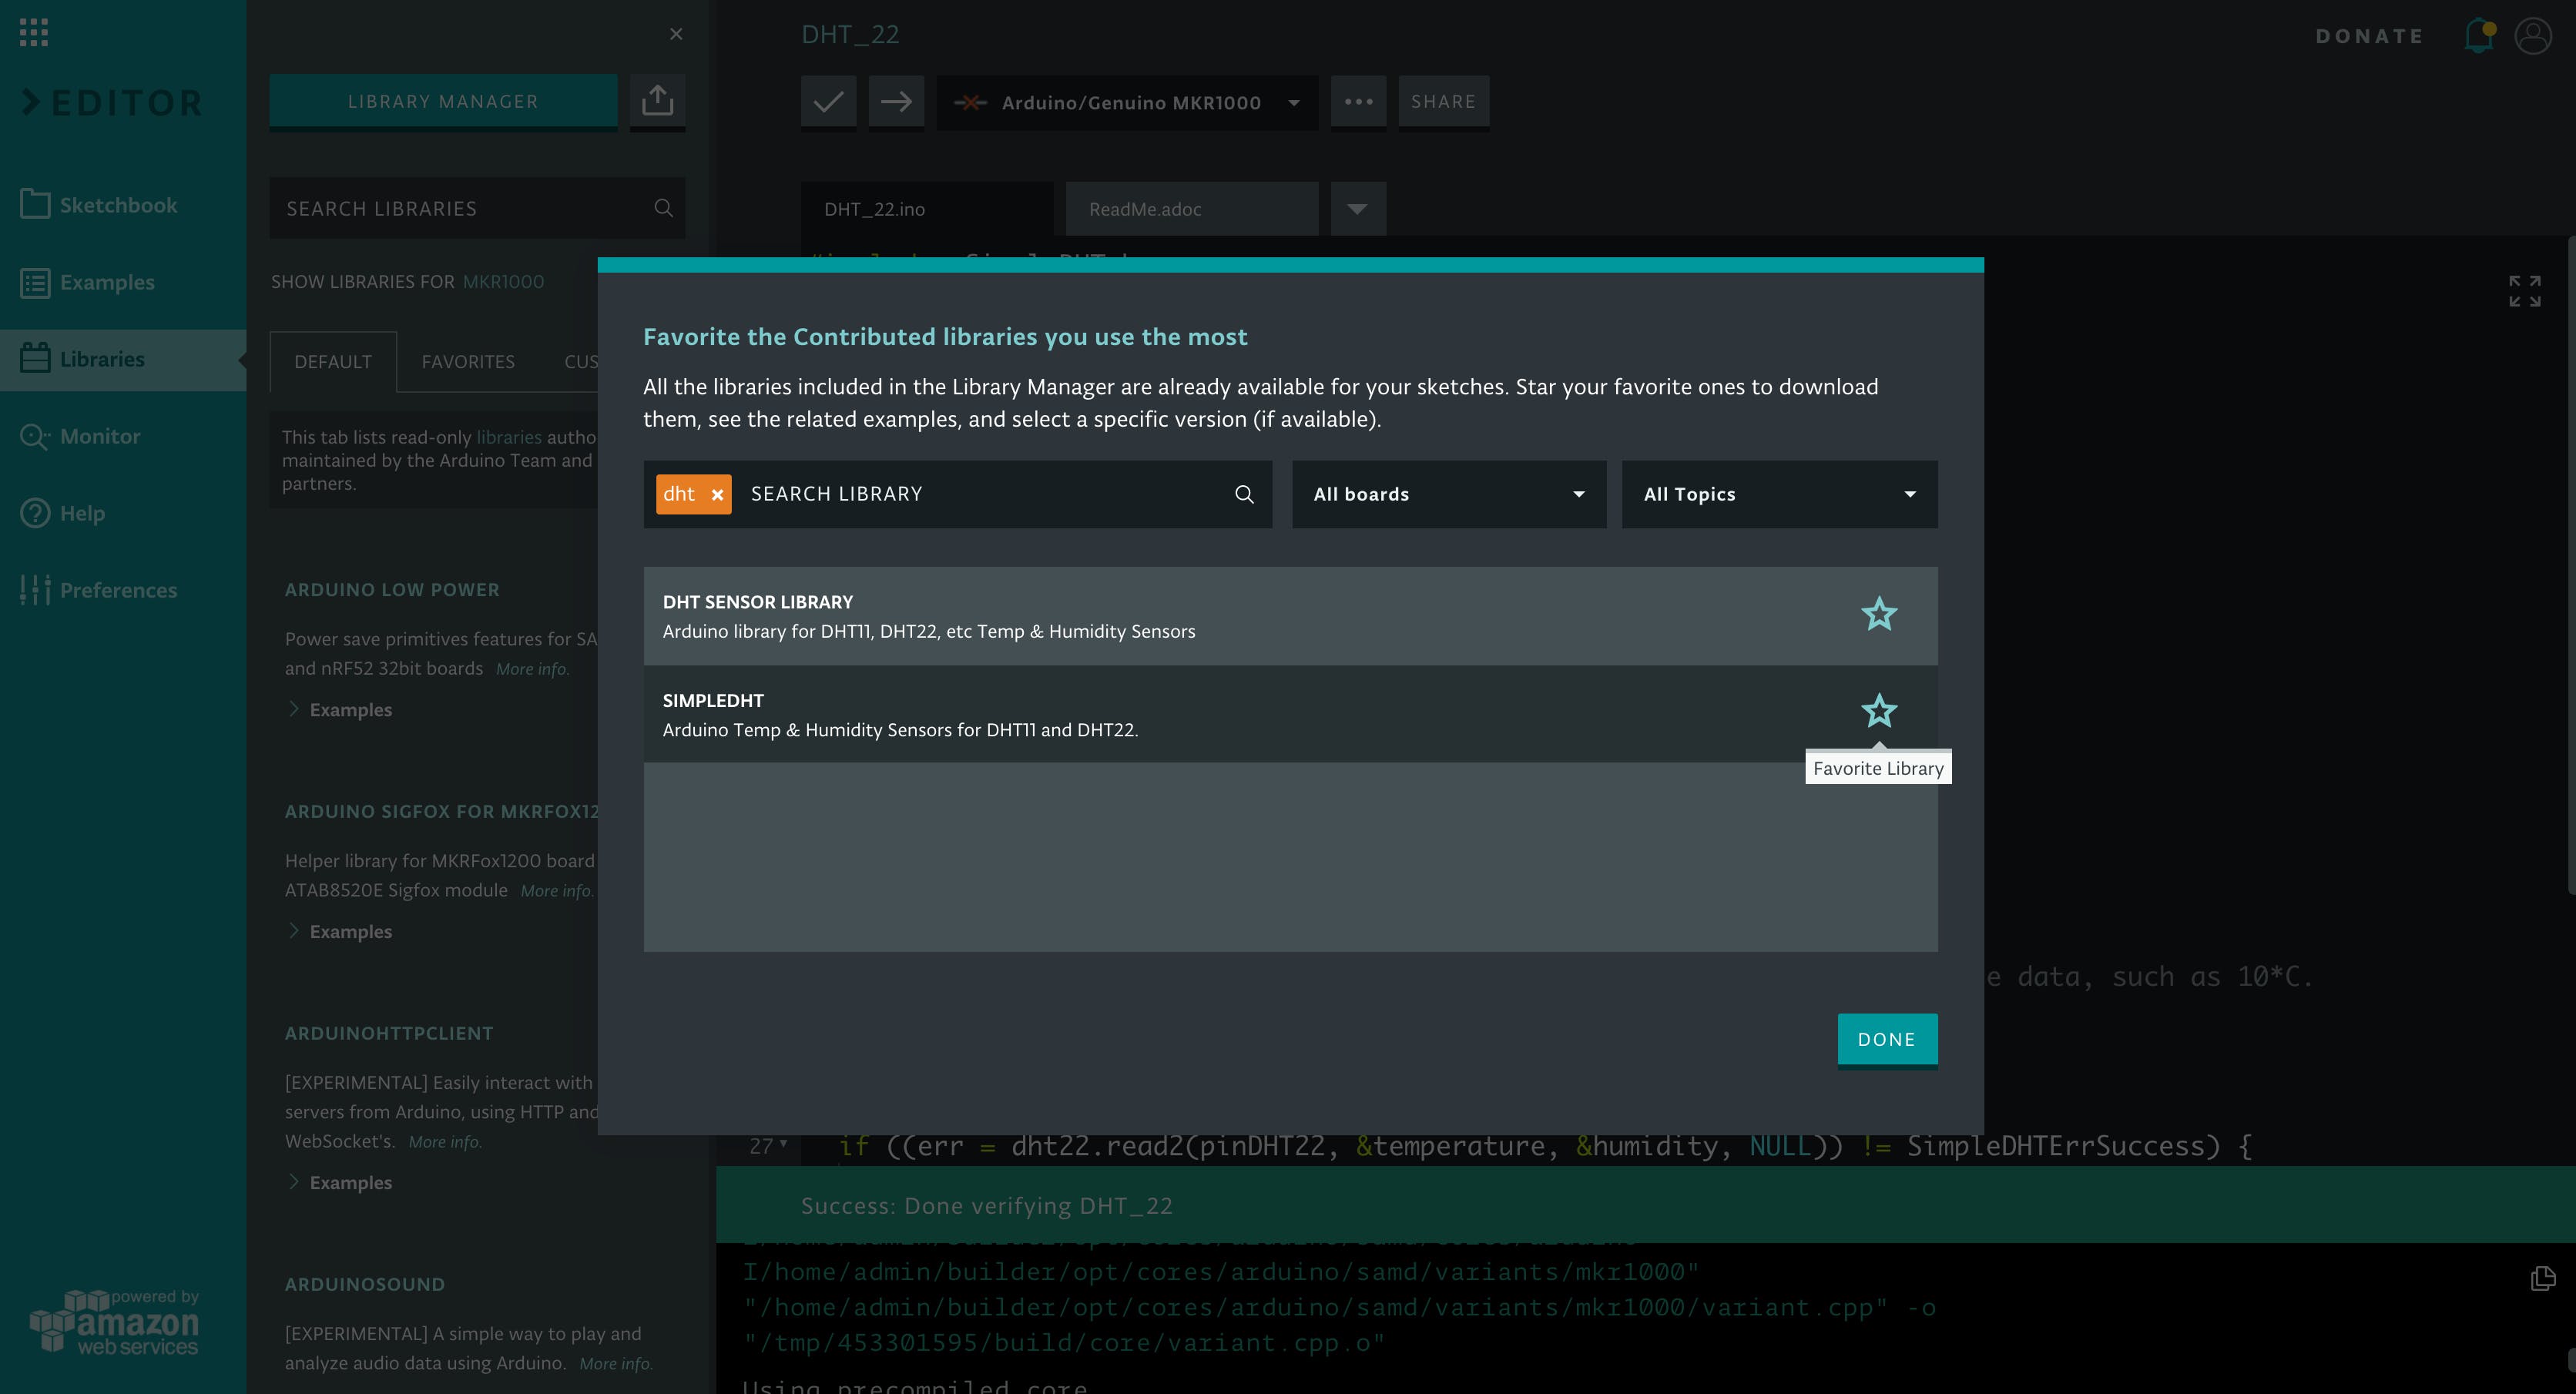Click the DONE button

click(x=1886, y=1040)
